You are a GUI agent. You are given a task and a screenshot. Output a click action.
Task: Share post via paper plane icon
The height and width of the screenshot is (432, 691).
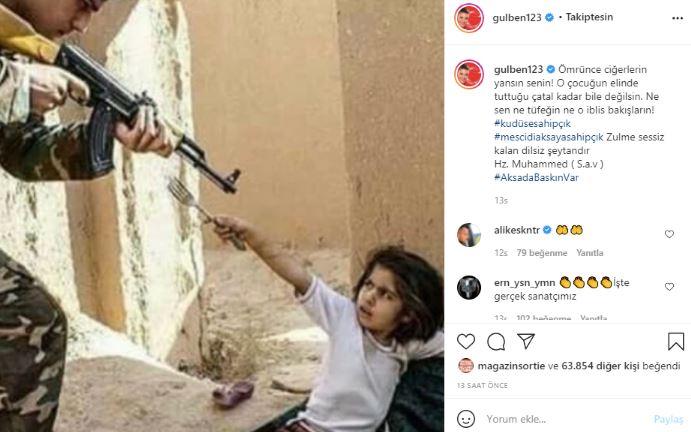coord(526,341)
